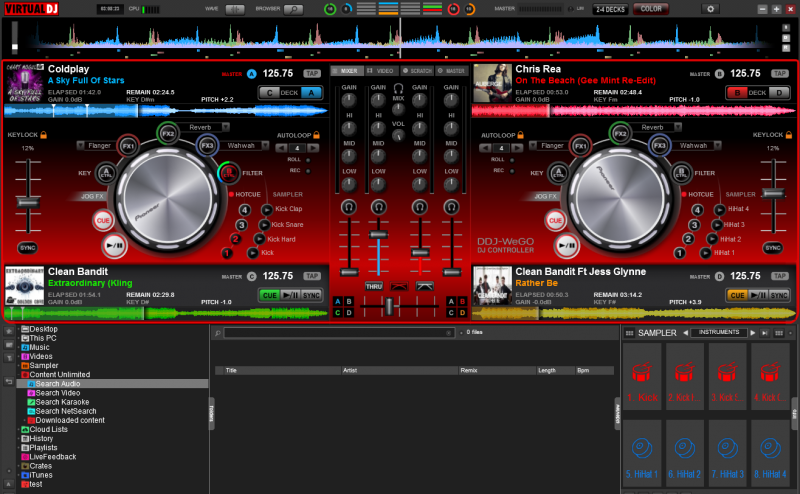Viewport: 800px width, 494px height.
Task: Click the browser search input field
Action: (339, 333)
